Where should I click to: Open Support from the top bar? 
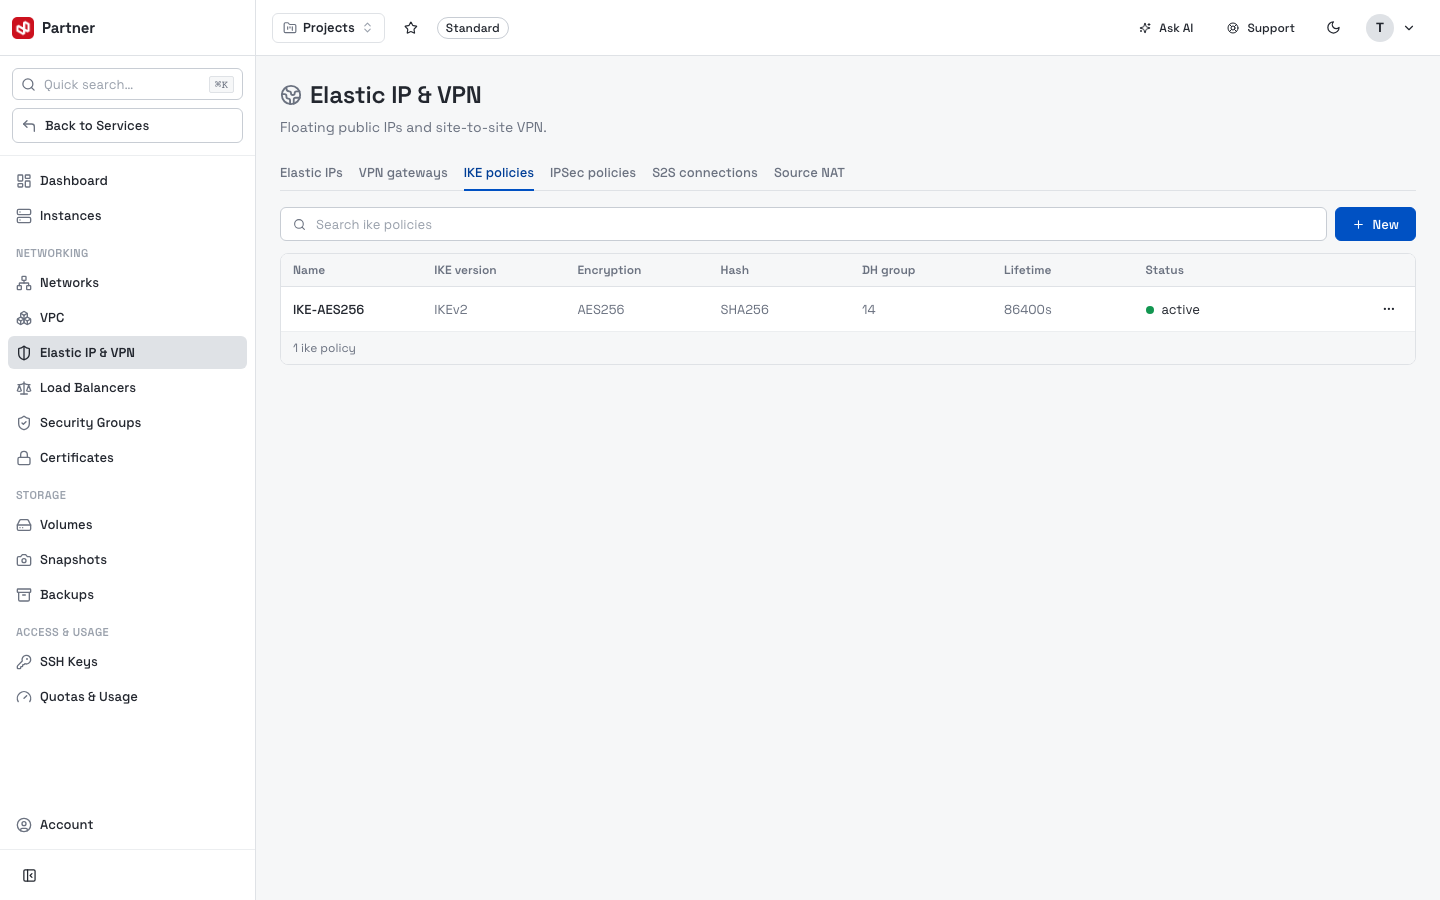[x=1261, y=28]
